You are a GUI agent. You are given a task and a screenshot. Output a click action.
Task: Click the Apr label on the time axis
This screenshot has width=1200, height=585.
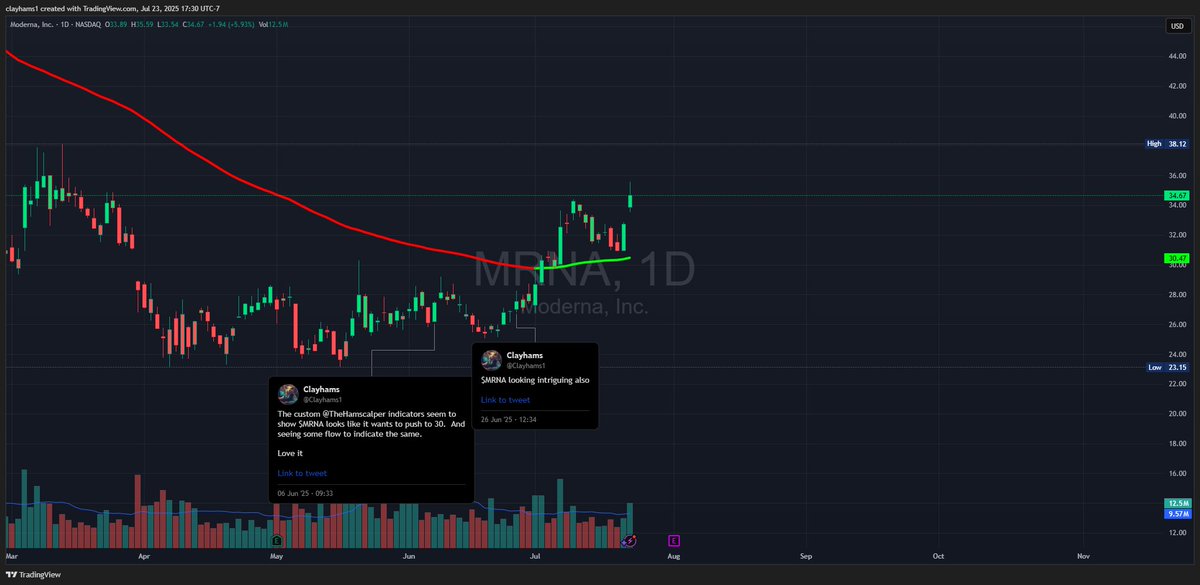pos(144,554)
